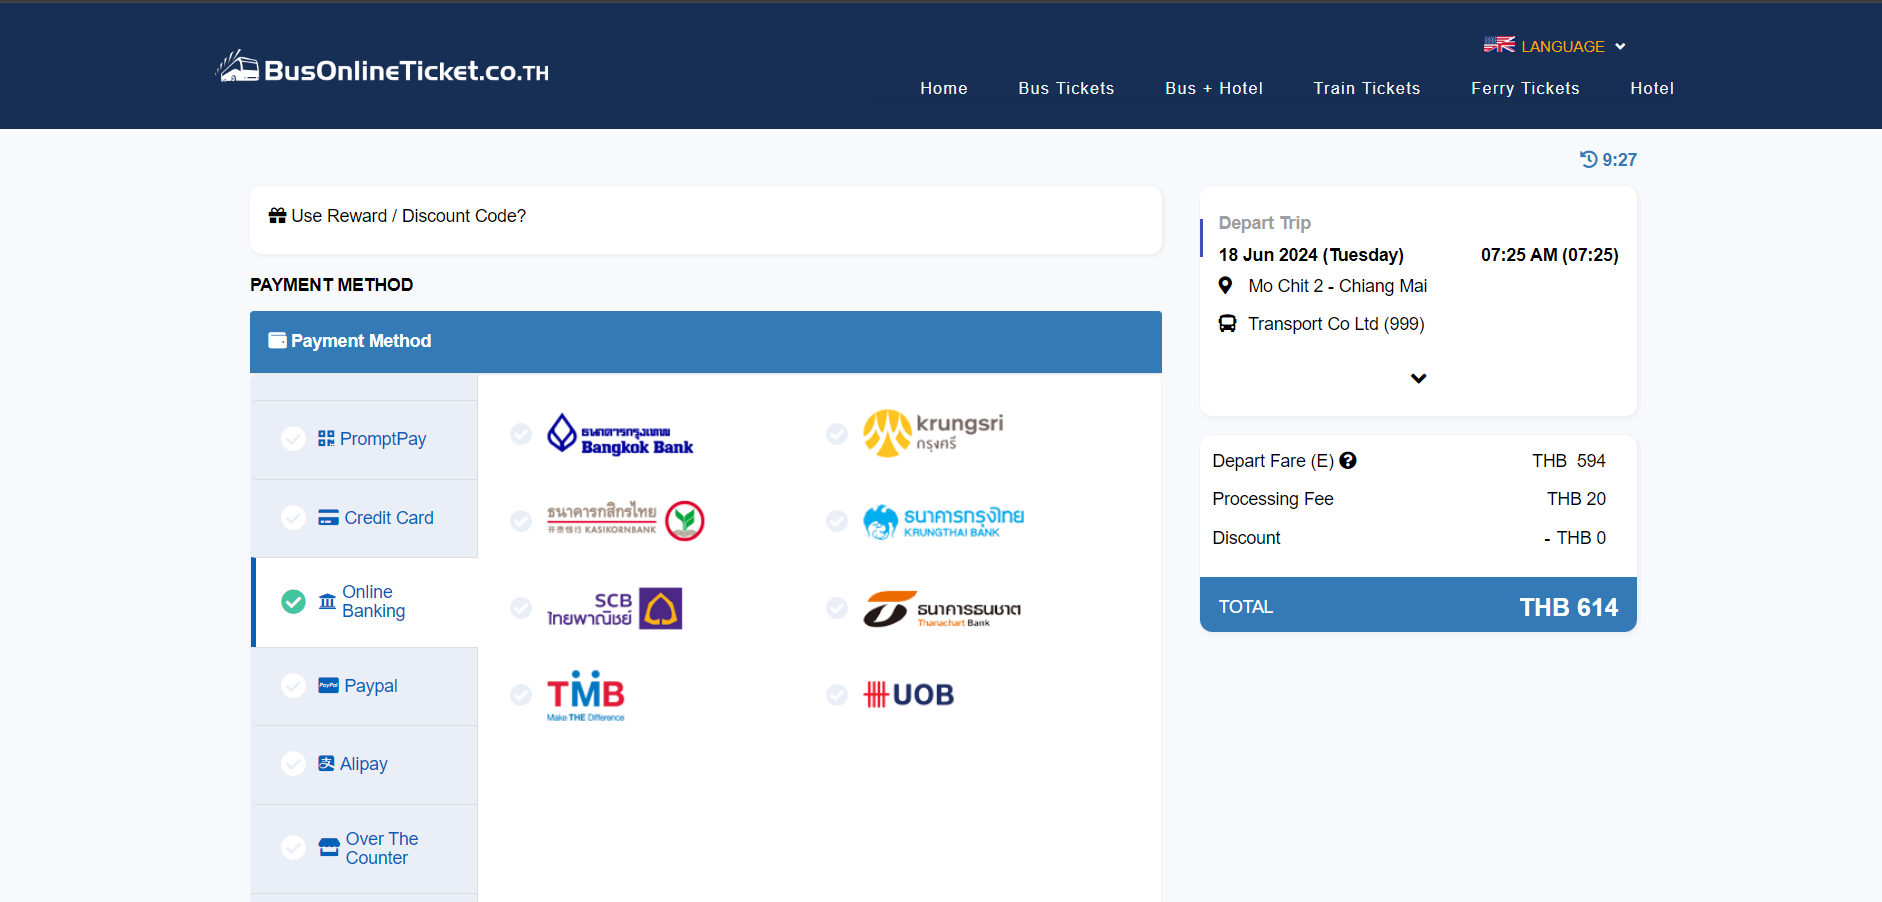Select Krungthai Bank radio button
This screenshot has width=1882, height=902.
point(837,521)
